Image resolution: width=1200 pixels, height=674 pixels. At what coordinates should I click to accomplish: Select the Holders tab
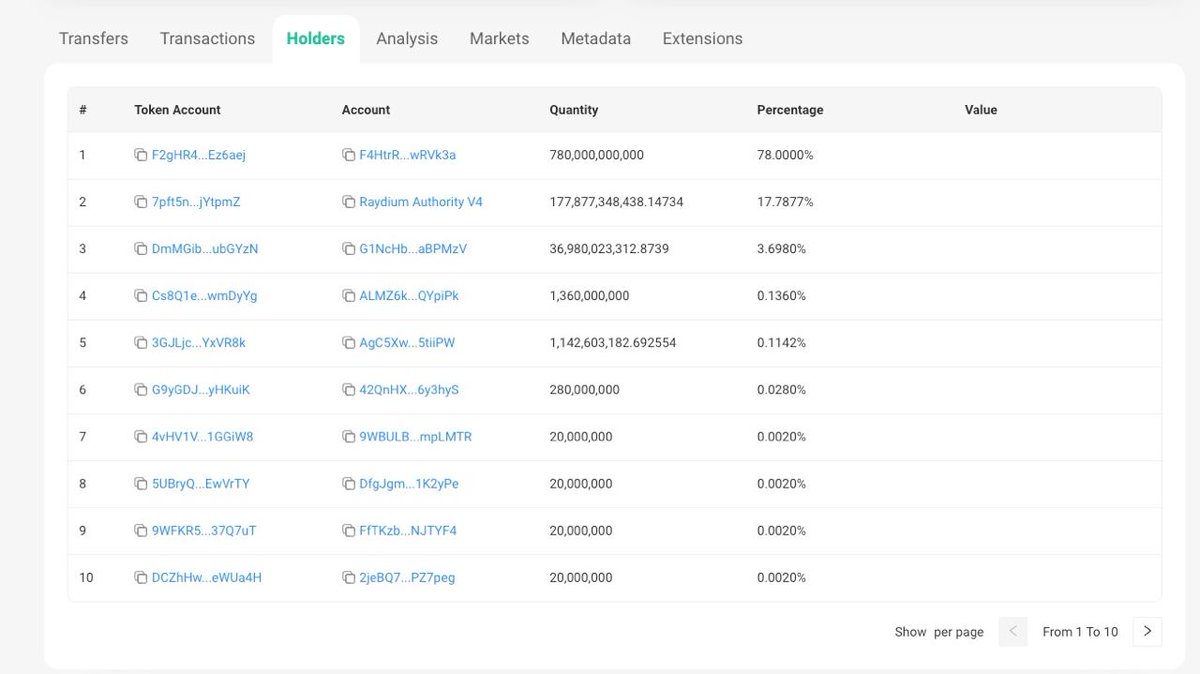pyautogui.click(x=316, y=38)
